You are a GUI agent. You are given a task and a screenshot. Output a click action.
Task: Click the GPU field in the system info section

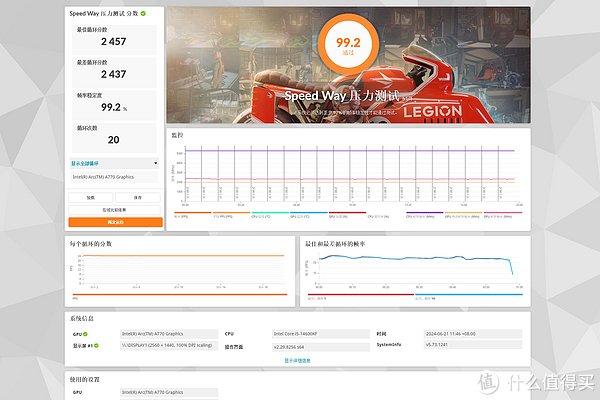click(x=169, y=334)
